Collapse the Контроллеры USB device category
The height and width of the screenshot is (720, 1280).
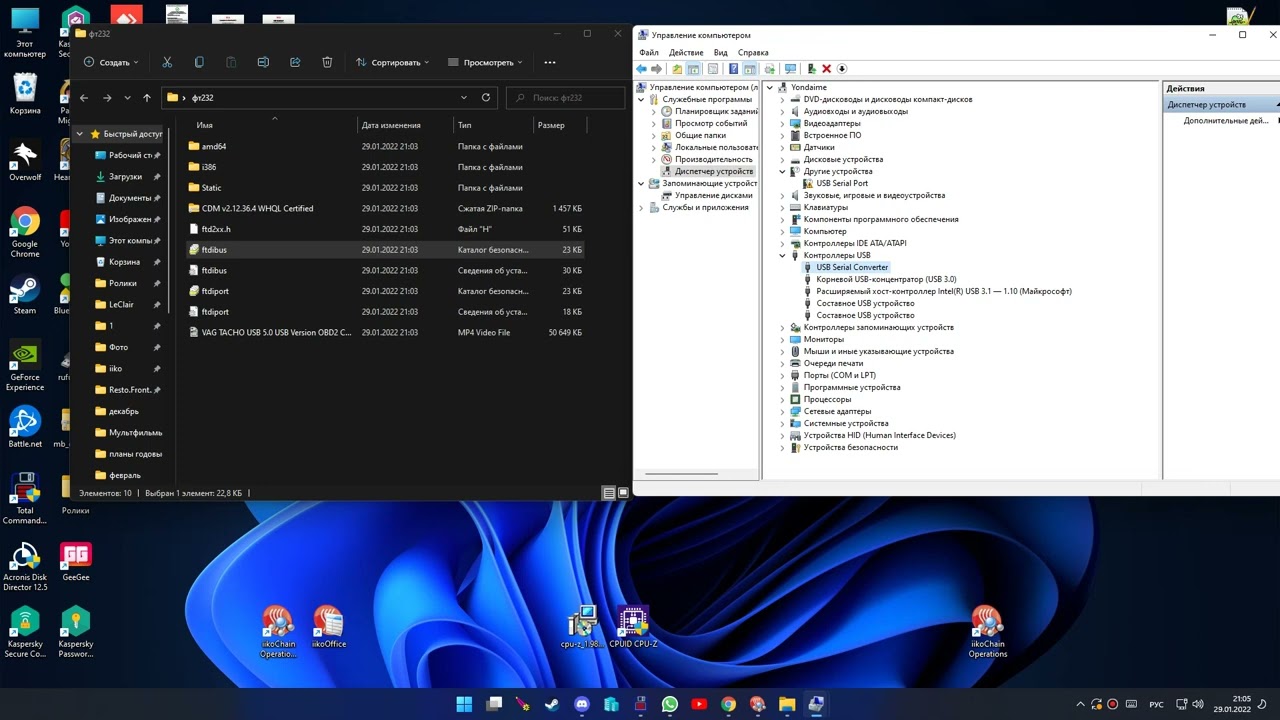coord(782,255)
